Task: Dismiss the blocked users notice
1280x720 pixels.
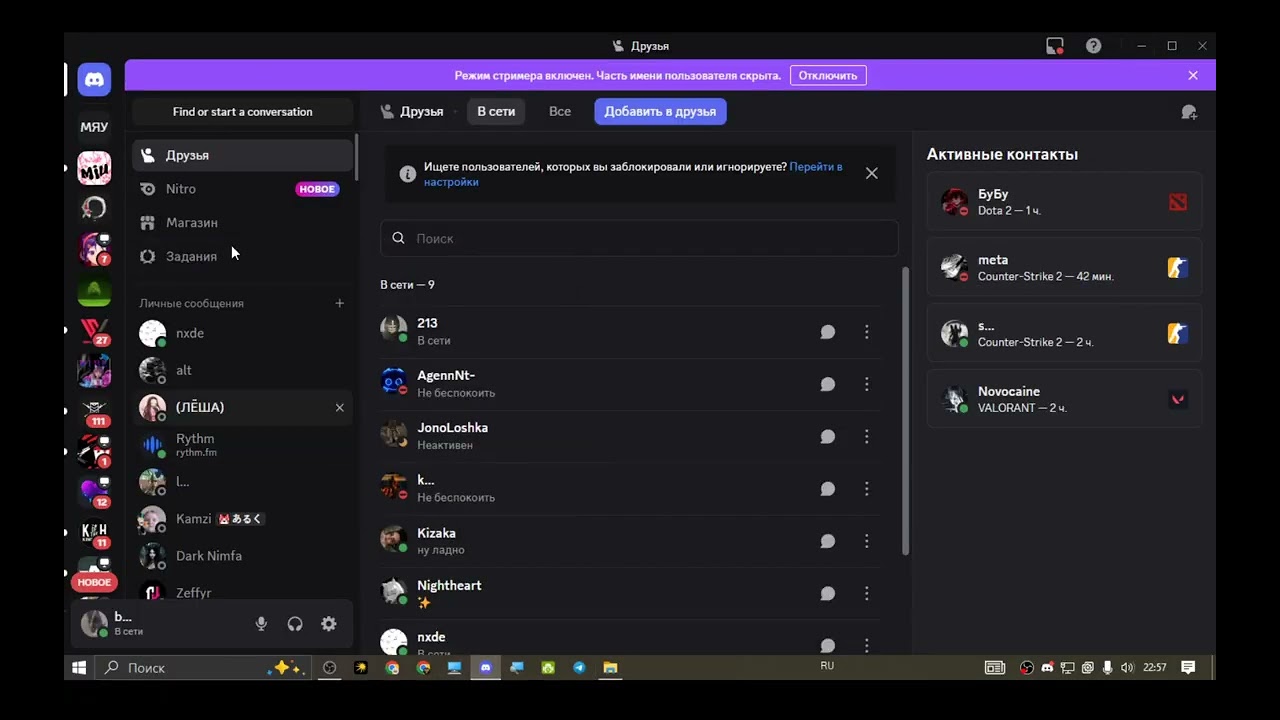Action: [872, 173]
